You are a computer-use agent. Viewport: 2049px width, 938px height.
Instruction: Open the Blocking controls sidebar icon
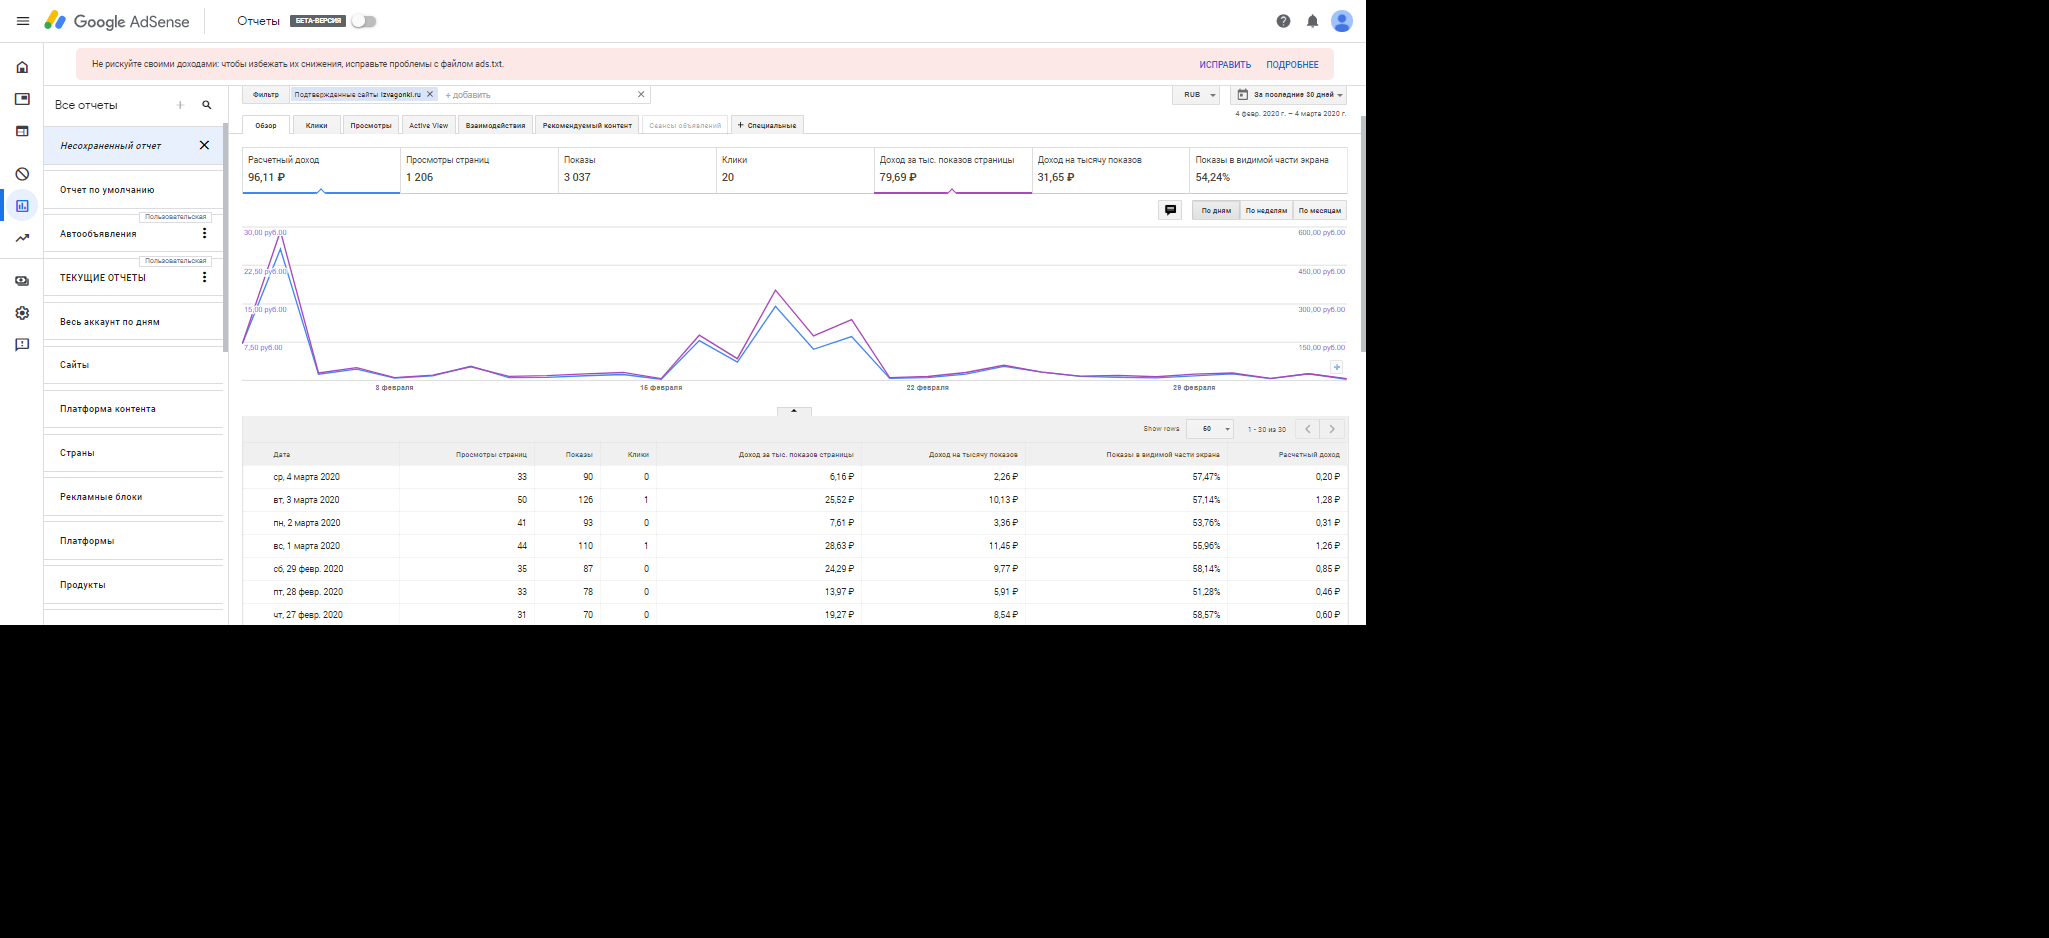(22, 174)
